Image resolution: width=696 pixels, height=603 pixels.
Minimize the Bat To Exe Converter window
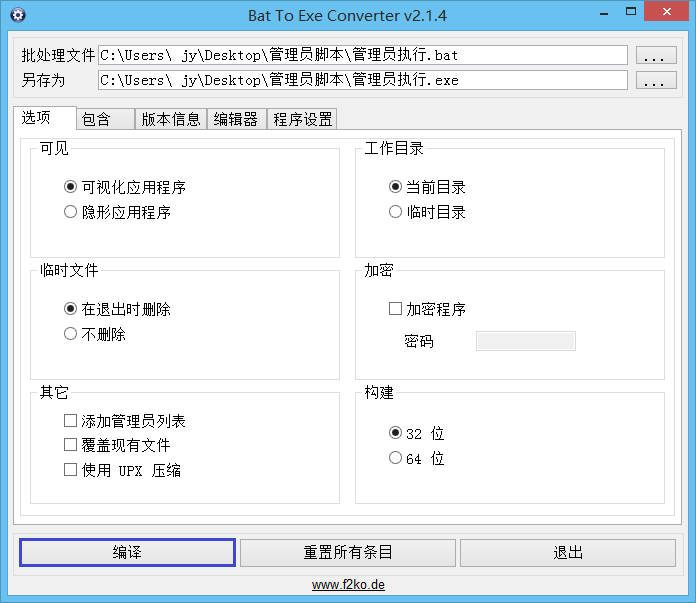604,12
